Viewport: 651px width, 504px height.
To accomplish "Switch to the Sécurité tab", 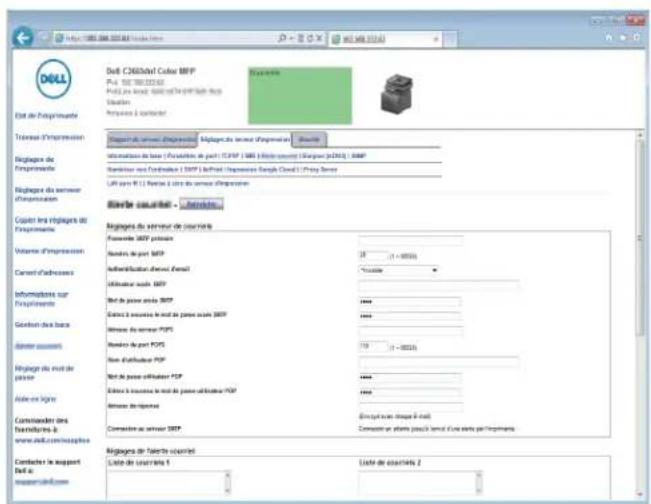I will tap(309, 140).
